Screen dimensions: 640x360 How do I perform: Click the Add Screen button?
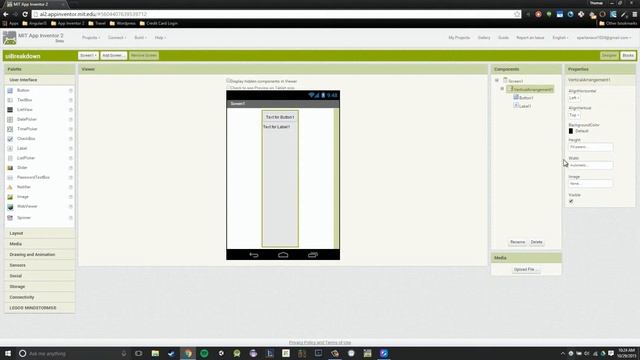tap(114, 56)
